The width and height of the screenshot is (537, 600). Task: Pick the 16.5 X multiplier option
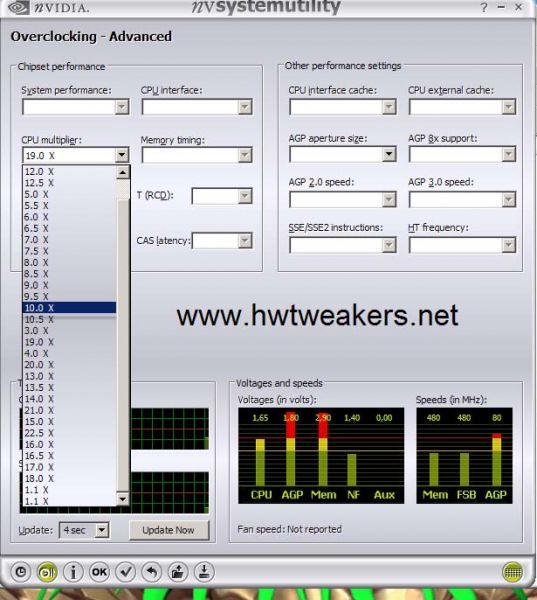coord(69,456)
